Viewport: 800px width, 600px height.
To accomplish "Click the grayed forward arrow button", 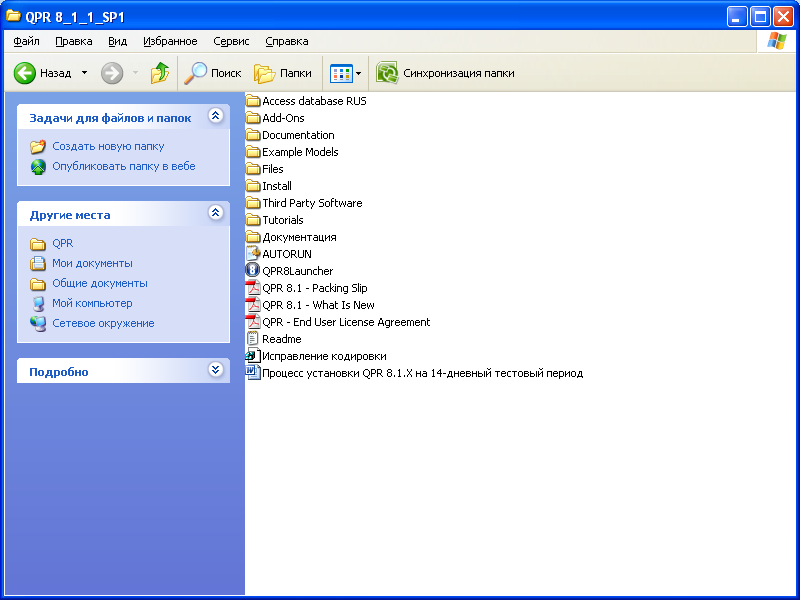I will (112, 73).
